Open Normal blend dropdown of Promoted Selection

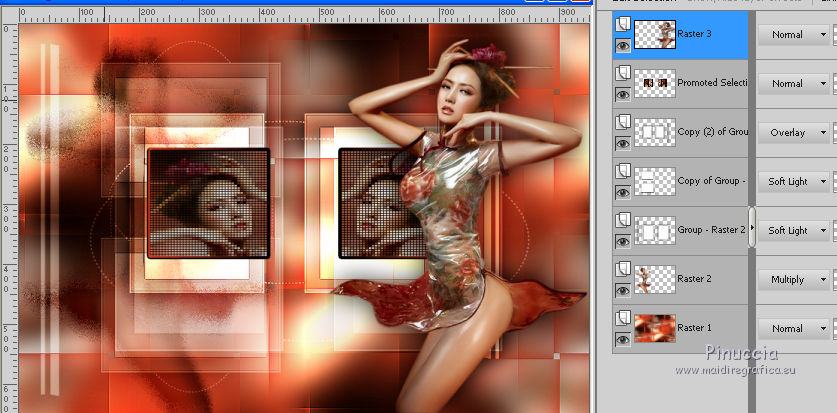click(x=793, y=84)
